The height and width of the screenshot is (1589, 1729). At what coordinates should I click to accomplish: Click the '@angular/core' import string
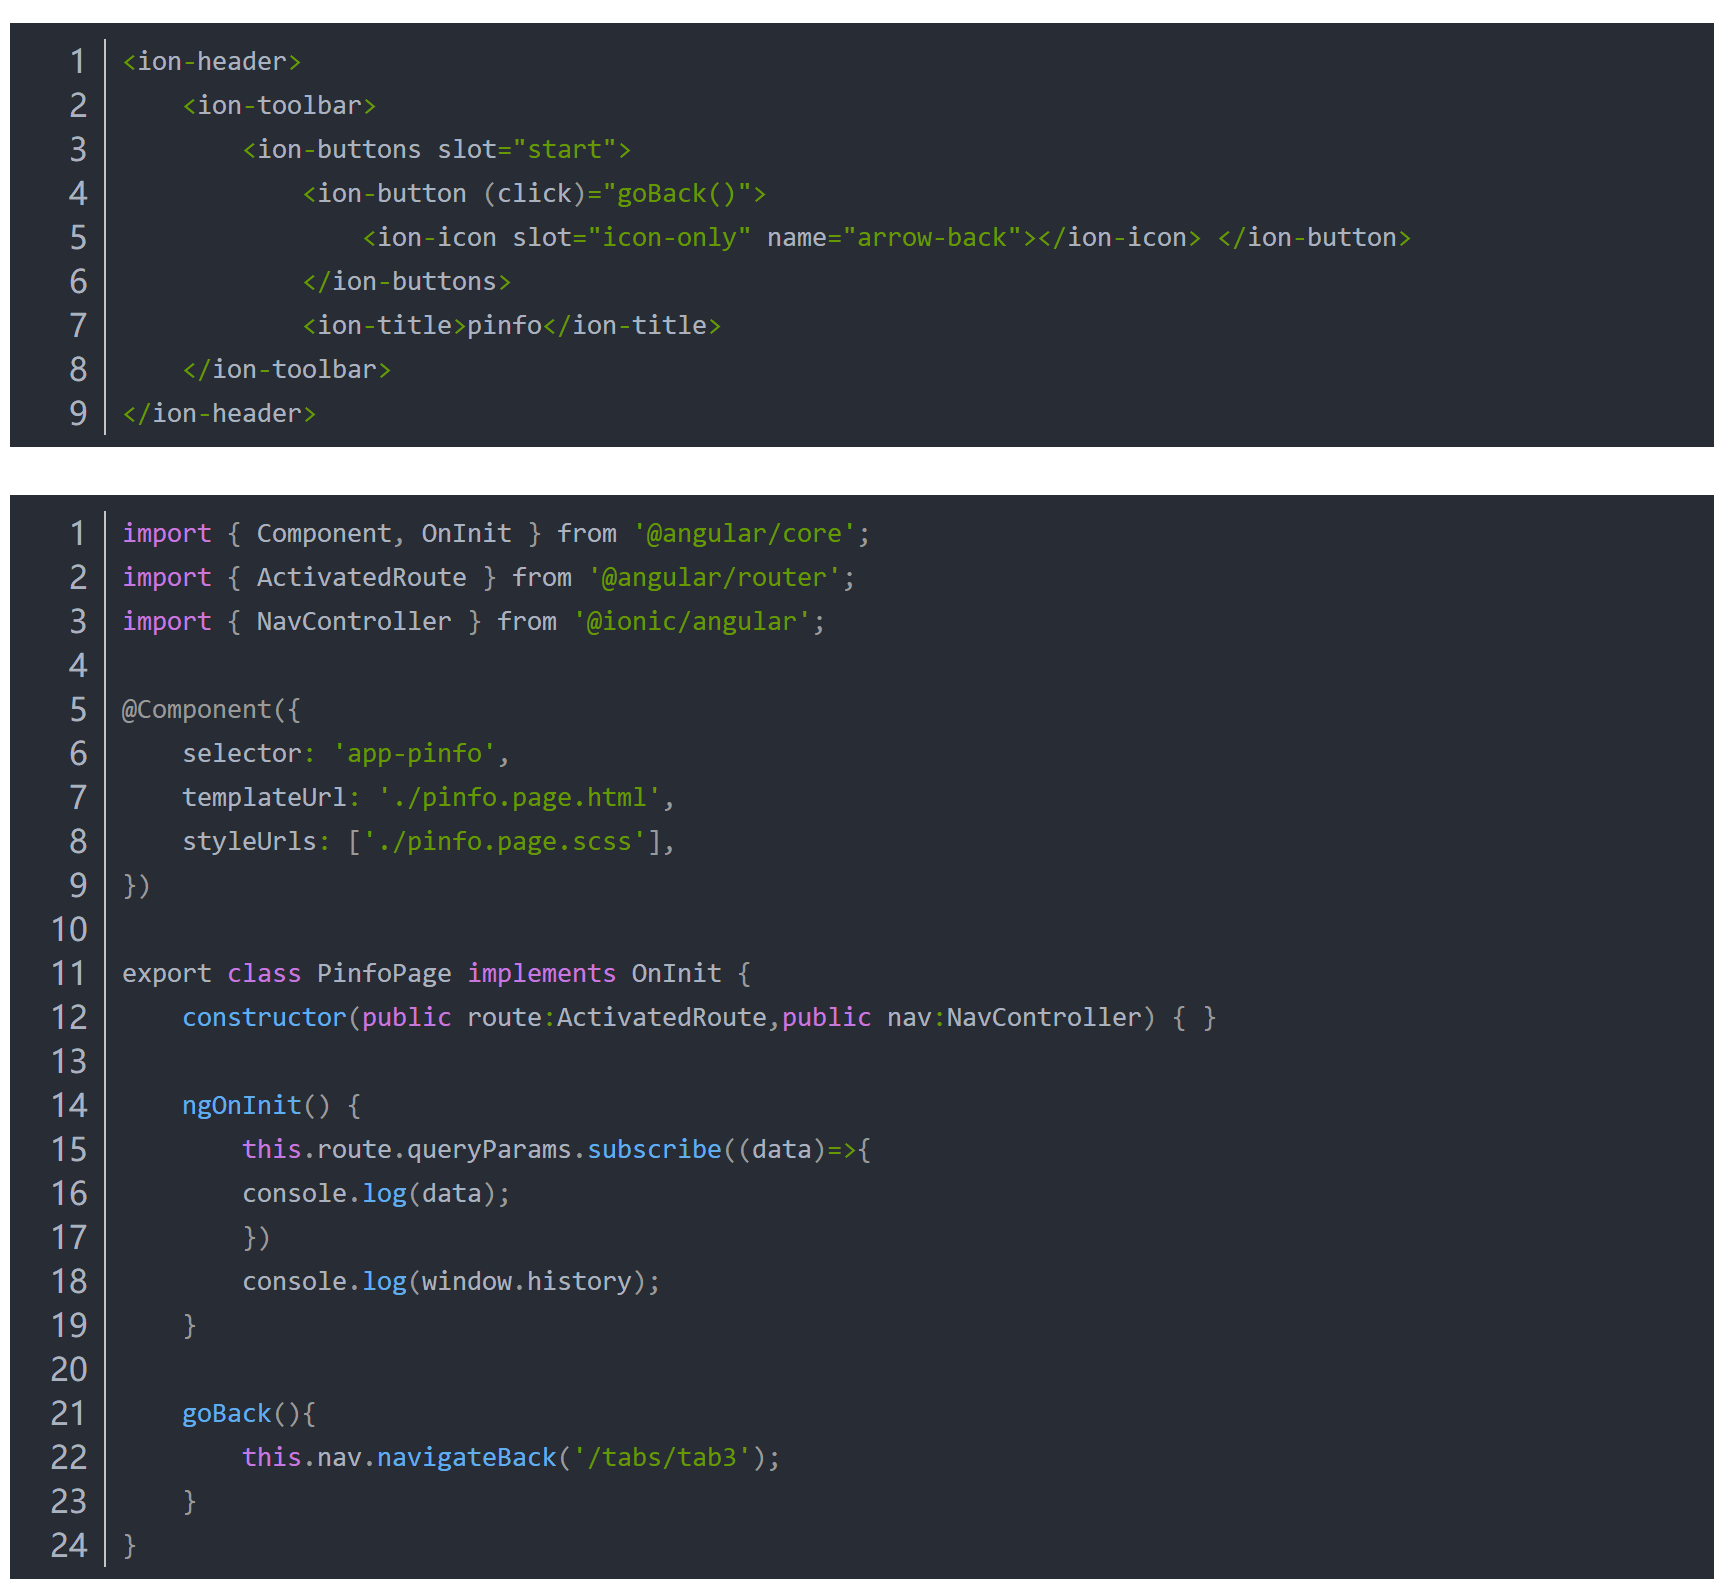pyautogui.click(x=744, y=533)
